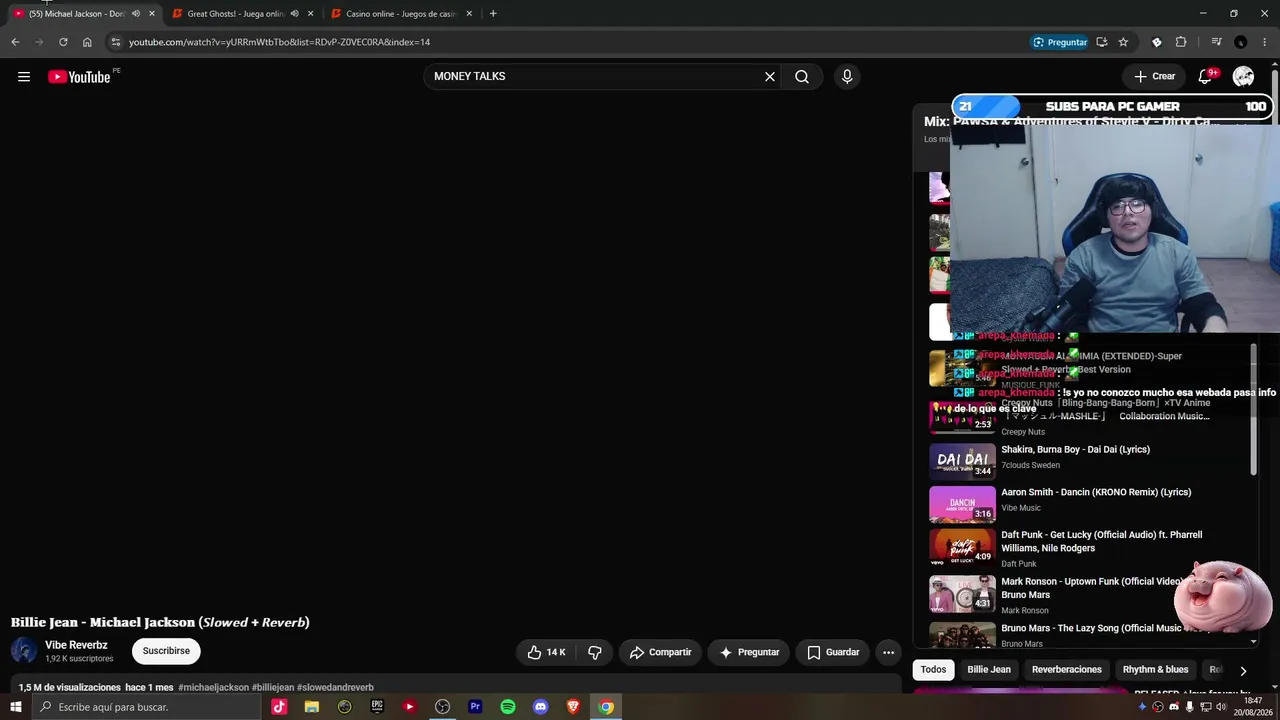Open the Chrome extensions puzzle icon
This screenshot has width=1280, height=720.
(x=1181, y=42)
